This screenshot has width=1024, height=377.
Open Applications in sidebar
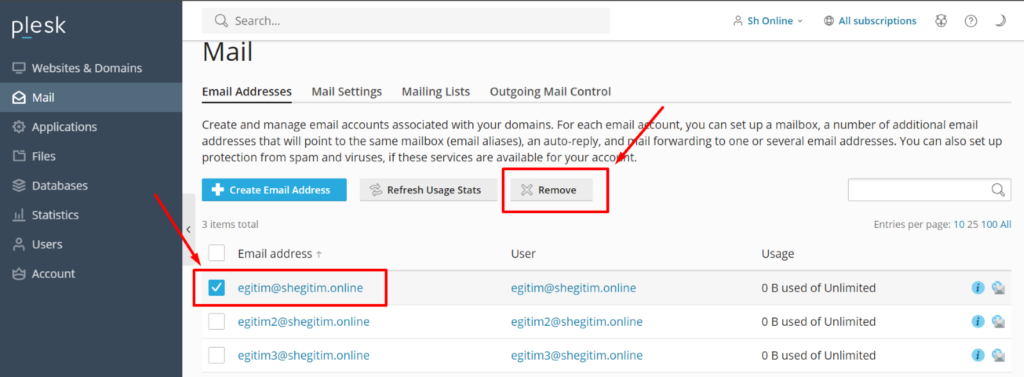click(x=91, y=127)
